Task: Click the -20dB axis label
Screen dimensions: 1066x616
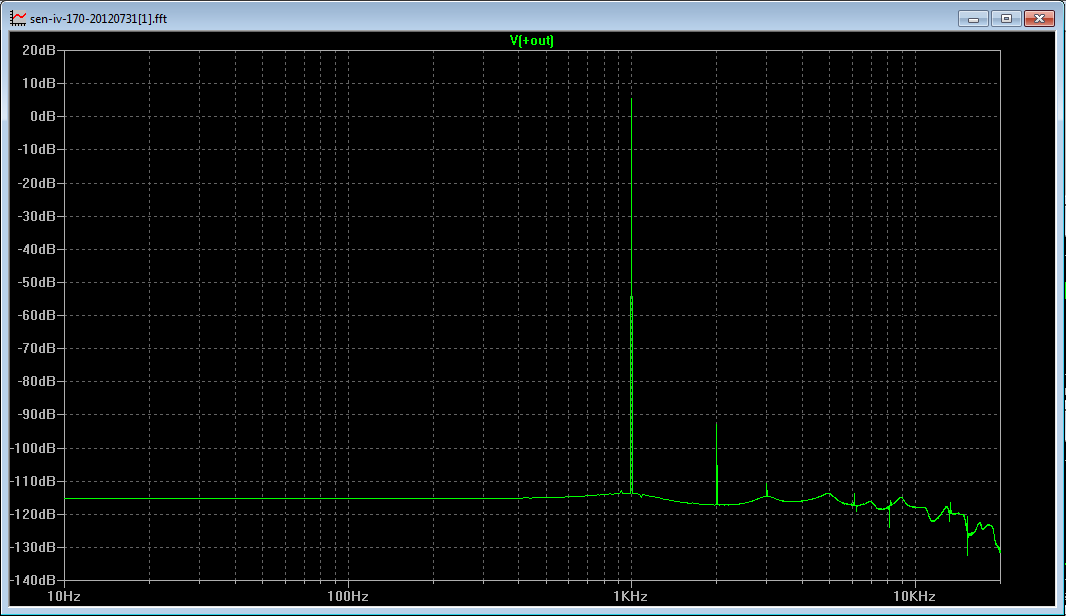Action: tap(36, 183)
